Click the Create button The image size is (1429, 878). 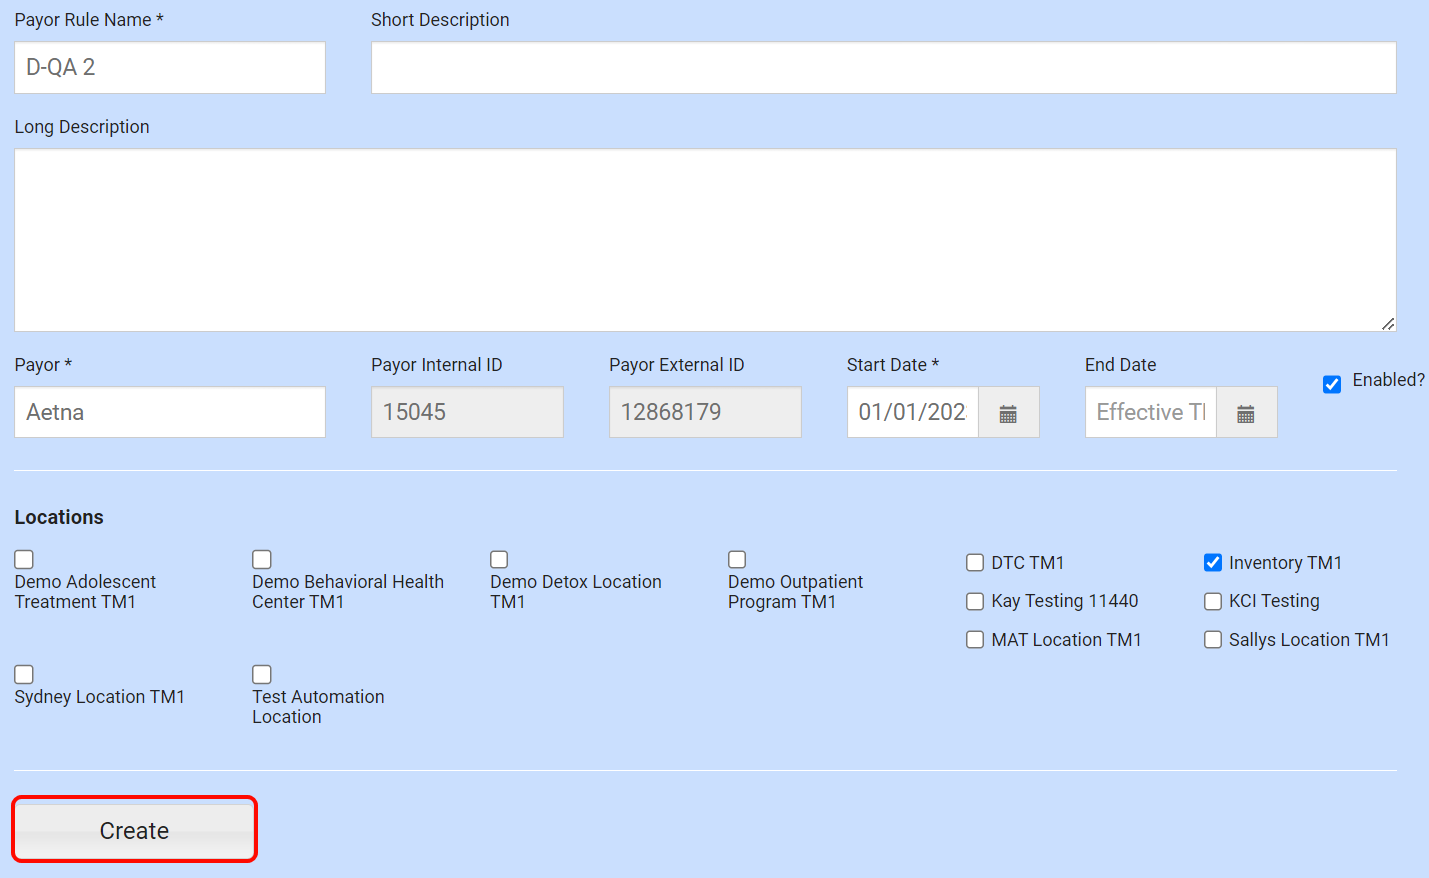tap(133, 829)
